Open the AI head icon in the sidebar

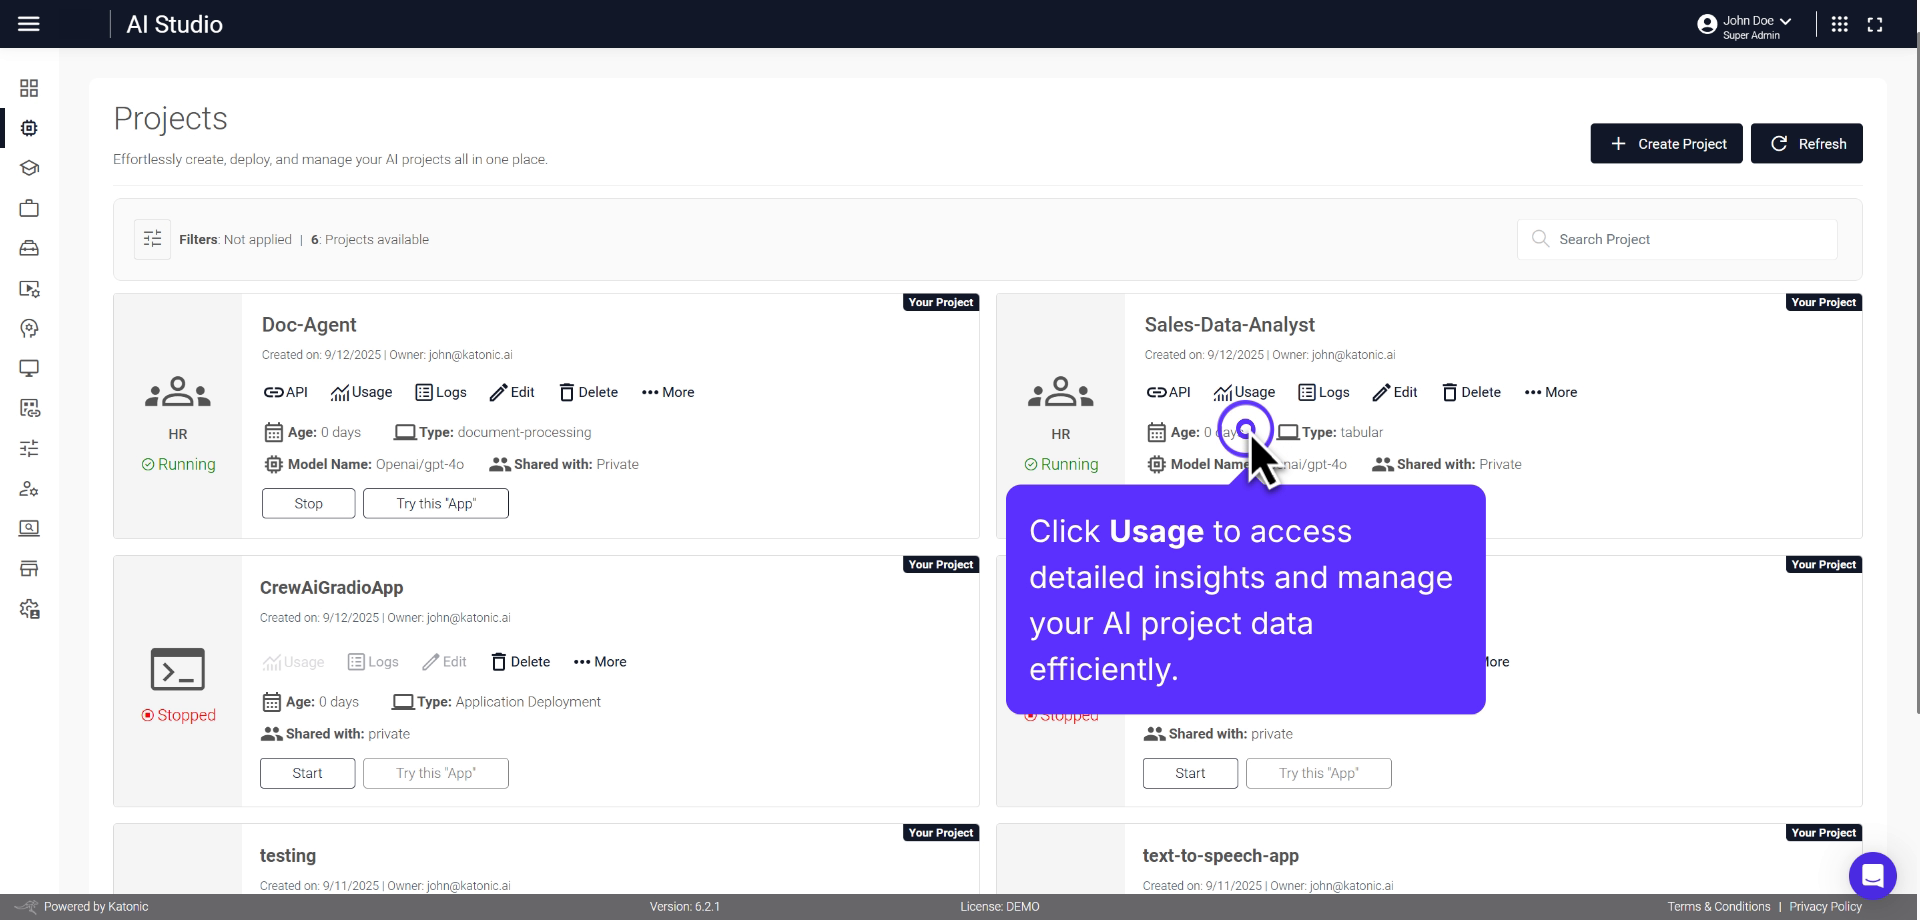click(29, 328)
